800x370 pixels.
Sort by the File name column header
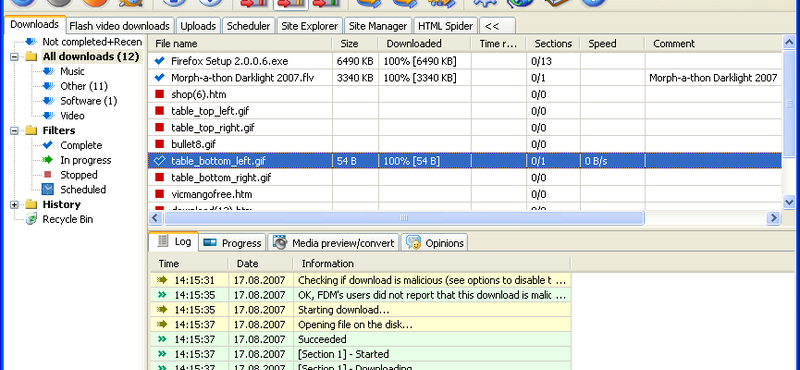[240, 44]
